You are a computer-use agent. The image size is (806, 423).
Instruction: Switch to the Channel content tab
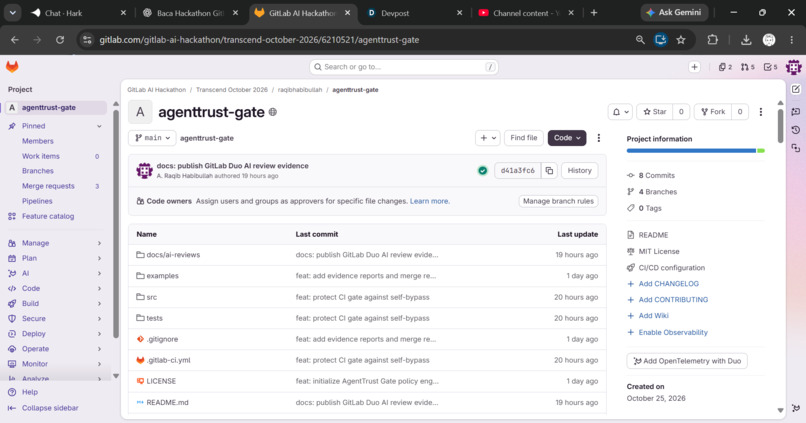point(525,13)
